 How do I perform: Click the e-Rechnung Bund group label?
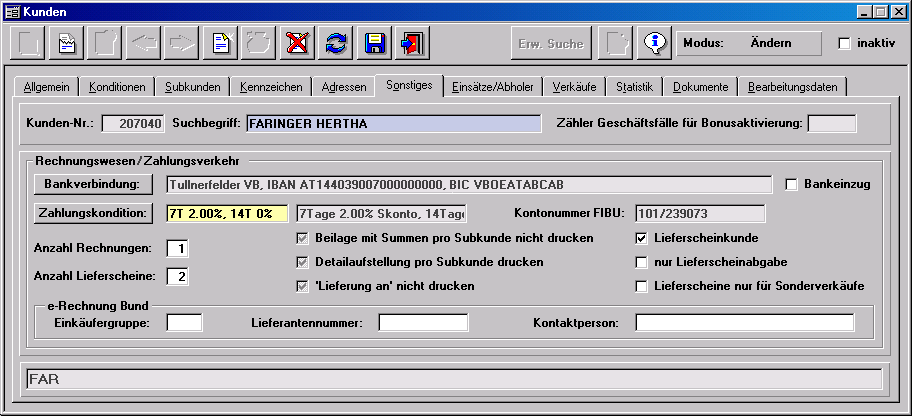coord(98,305)
